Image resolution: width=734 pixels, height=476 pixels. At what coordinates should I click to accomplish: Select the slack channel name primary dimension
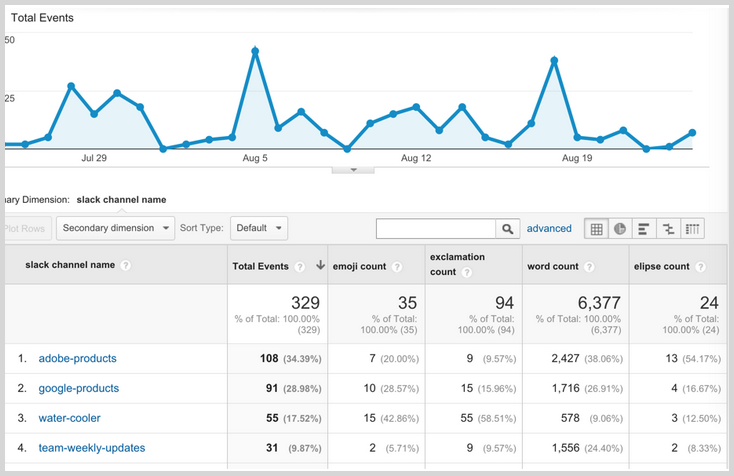pos(121,200)
